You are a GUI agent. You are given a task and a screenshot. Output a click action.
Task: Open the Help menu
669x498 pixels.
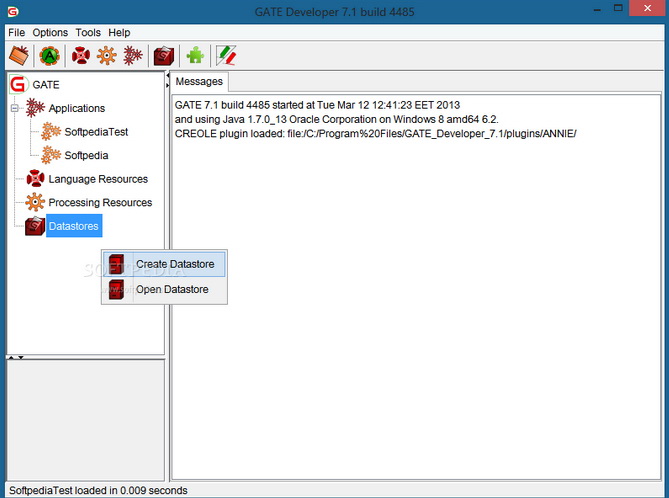point(119,32)
